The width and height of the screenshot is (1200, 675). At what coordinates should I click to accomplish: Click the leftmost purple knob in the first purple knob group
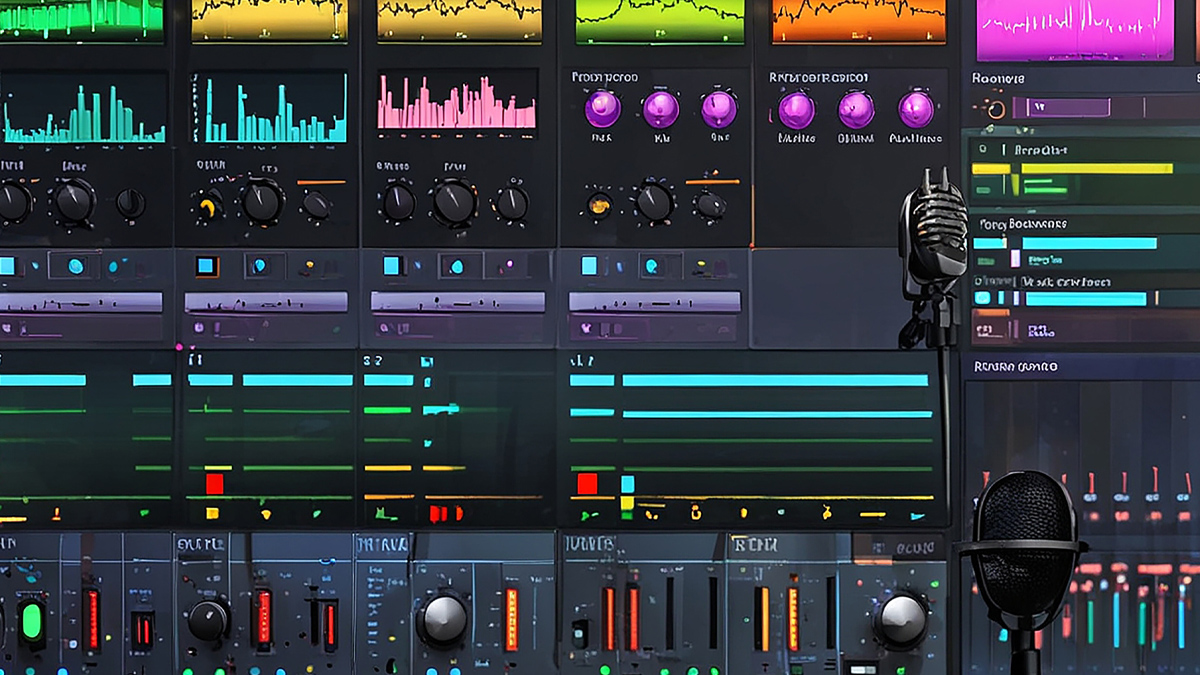click(x=602, y=108)
